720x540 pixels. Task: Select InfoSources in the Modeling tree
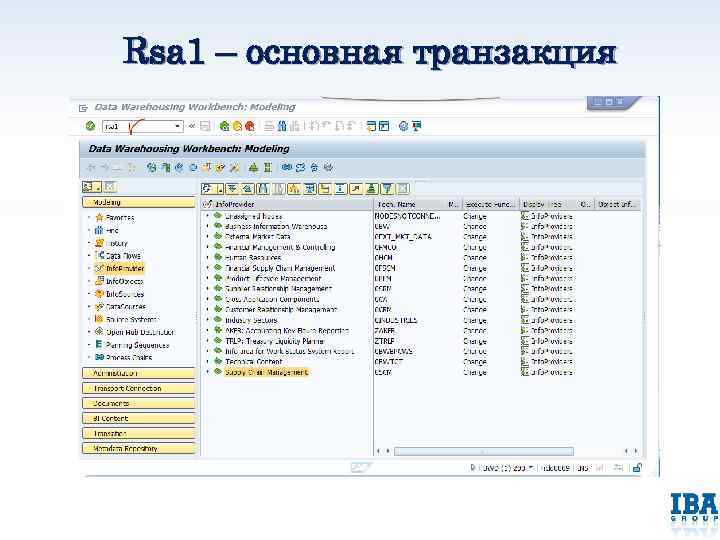click(x=125, y=294)
